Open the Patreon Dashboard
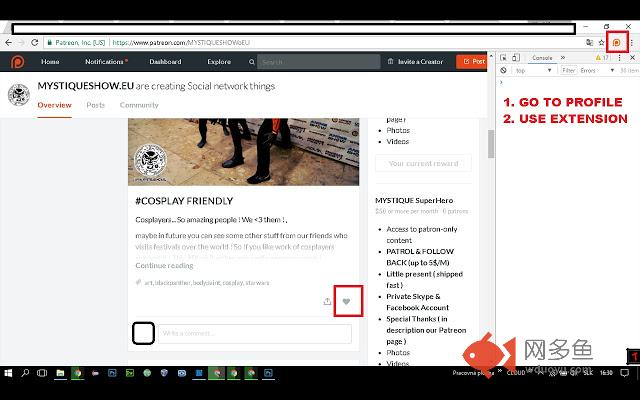This screenshot has height=400, width=640. [165, 62]
